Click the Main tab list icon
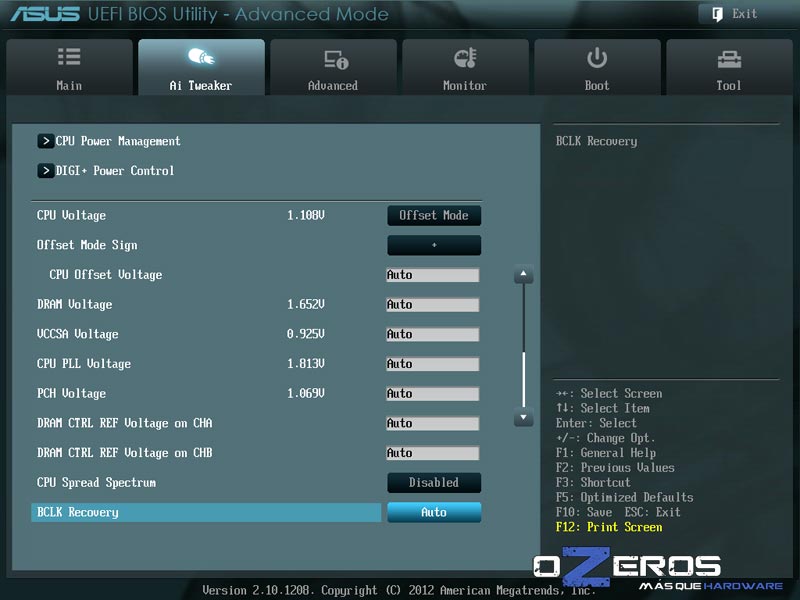Image resolution: width=800 pixels, height=600 pixels. [69, 57]
